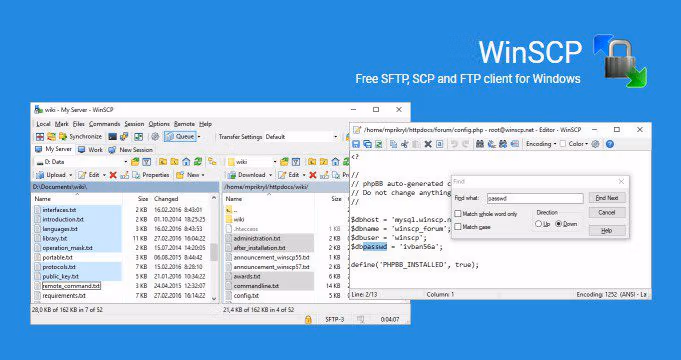The width and height of the screenshot is (681, 360).
Task: Switch to the Work session tab
Action: tap(91, 149)
